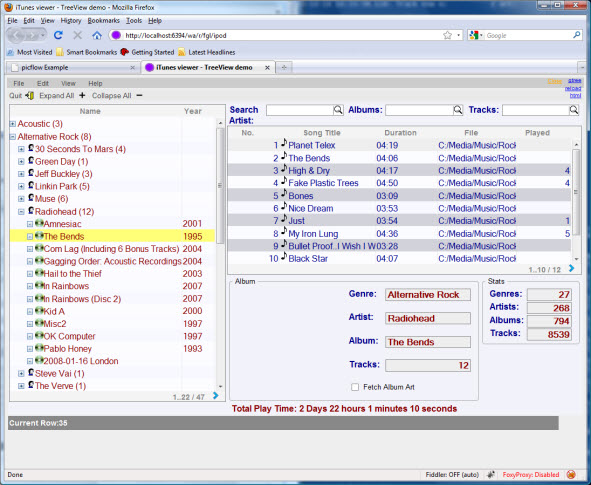The width and height of the screenshot is (591, 485).
Task: Click the music note icon beside Planet Telex
Action: (x=284, y=143)
